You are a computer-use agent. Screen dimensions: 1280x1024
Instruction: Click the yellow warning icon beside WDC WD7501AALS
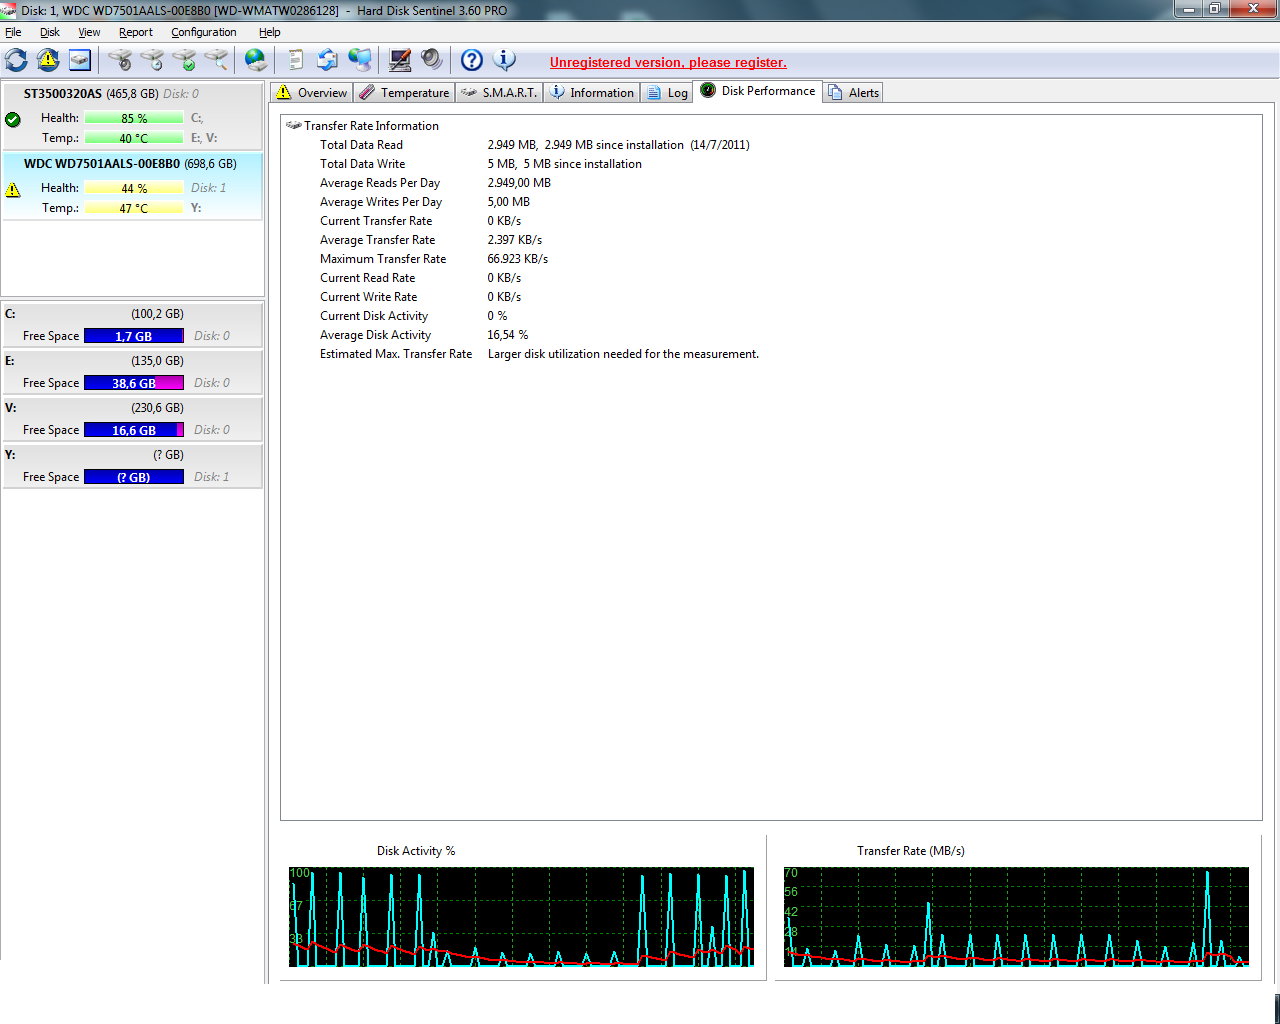(x=13, y=189)
